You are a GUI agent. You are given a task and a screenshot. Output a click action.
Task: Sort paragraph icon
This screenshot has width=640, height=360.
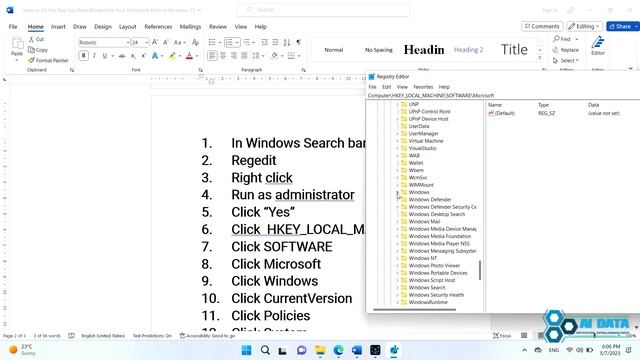[x=287, y=42]
